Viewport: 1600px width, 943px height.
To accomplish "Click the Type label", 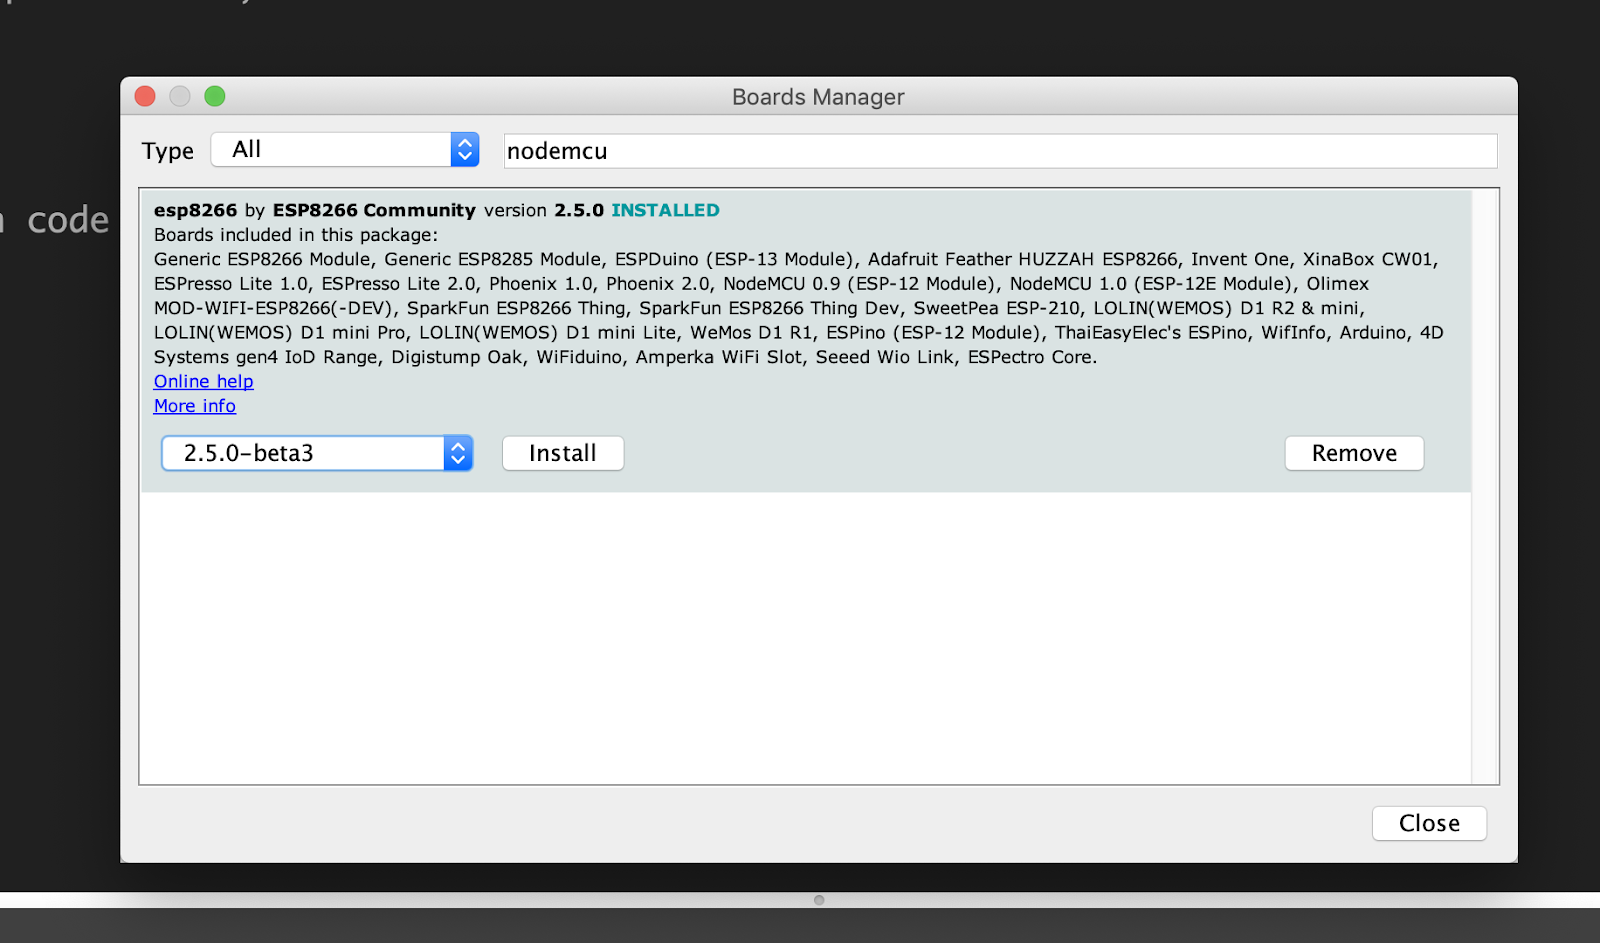I will pos(168,151).
